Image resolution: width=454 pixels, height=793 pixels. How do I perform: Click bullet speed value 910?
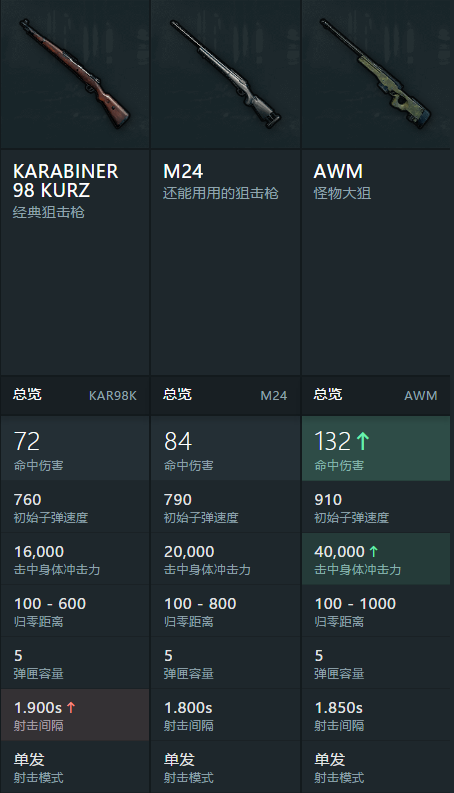[328, 500]
